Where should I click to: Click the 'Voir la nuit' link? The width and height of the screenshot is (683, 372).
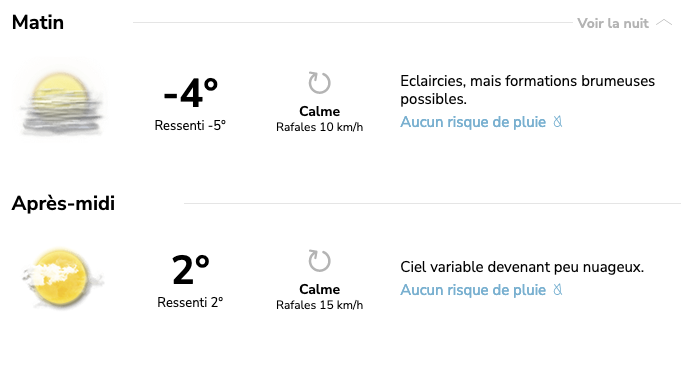tap(613, 23)
